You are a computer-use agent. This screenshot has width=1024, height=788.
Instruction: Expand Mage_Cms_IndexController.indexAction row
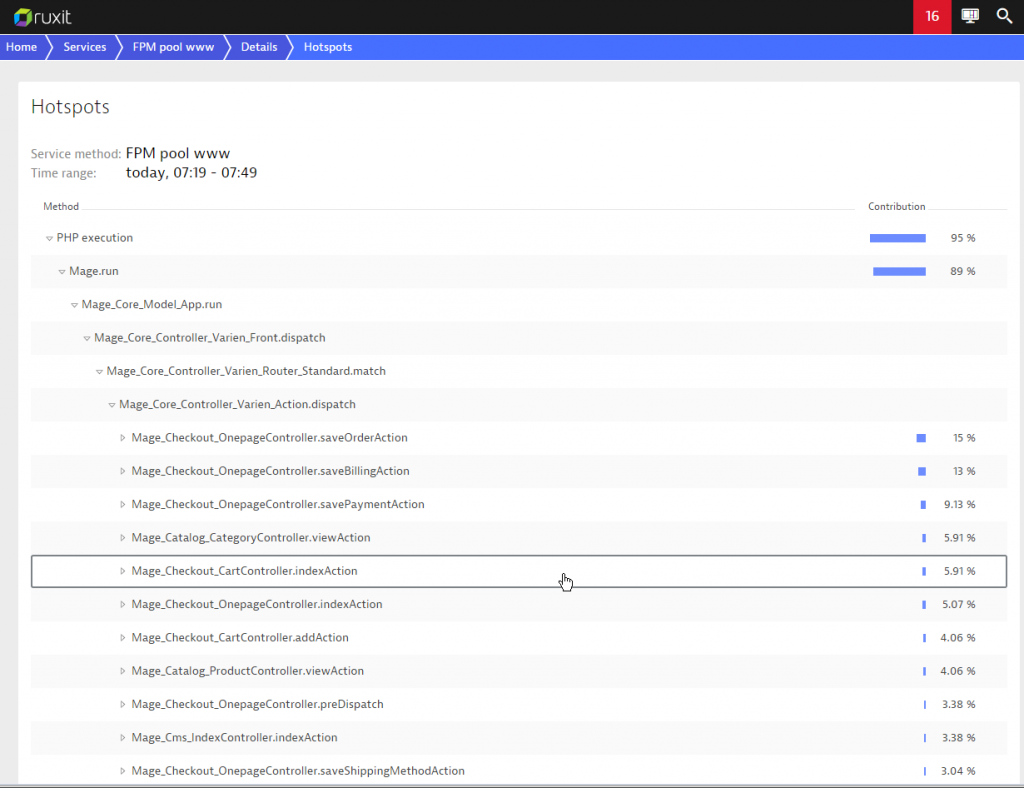pyautogui.click(x=122, y=737)
